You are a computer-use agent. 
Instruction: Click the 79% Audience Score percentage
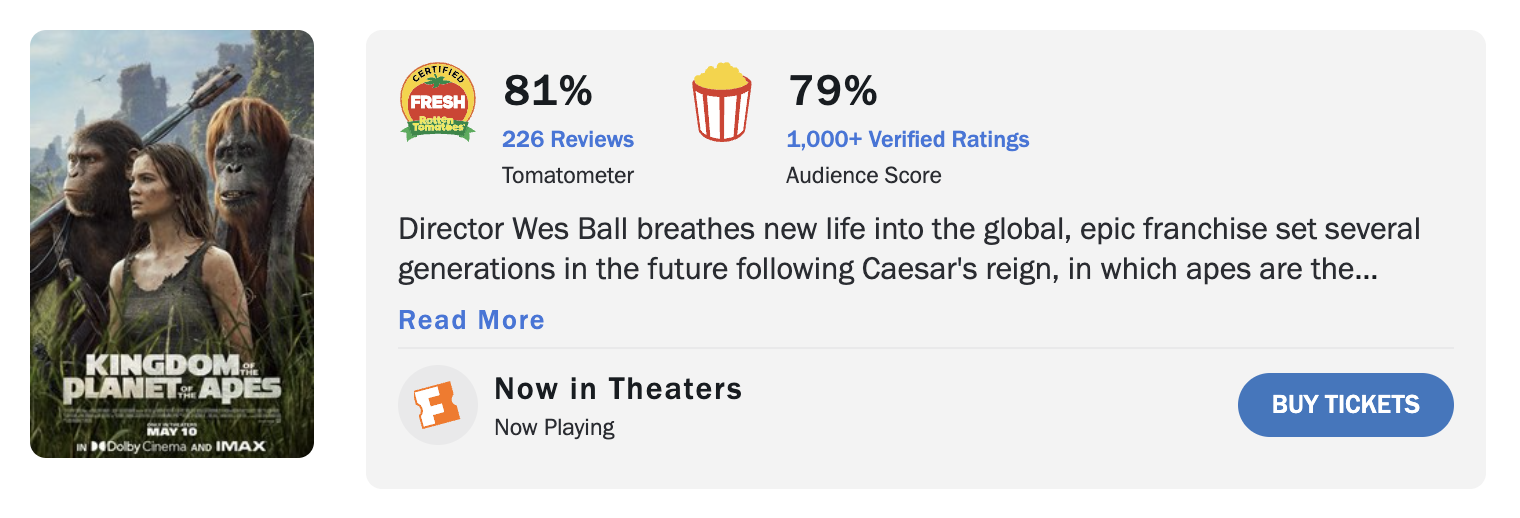[x=832, y=91]
